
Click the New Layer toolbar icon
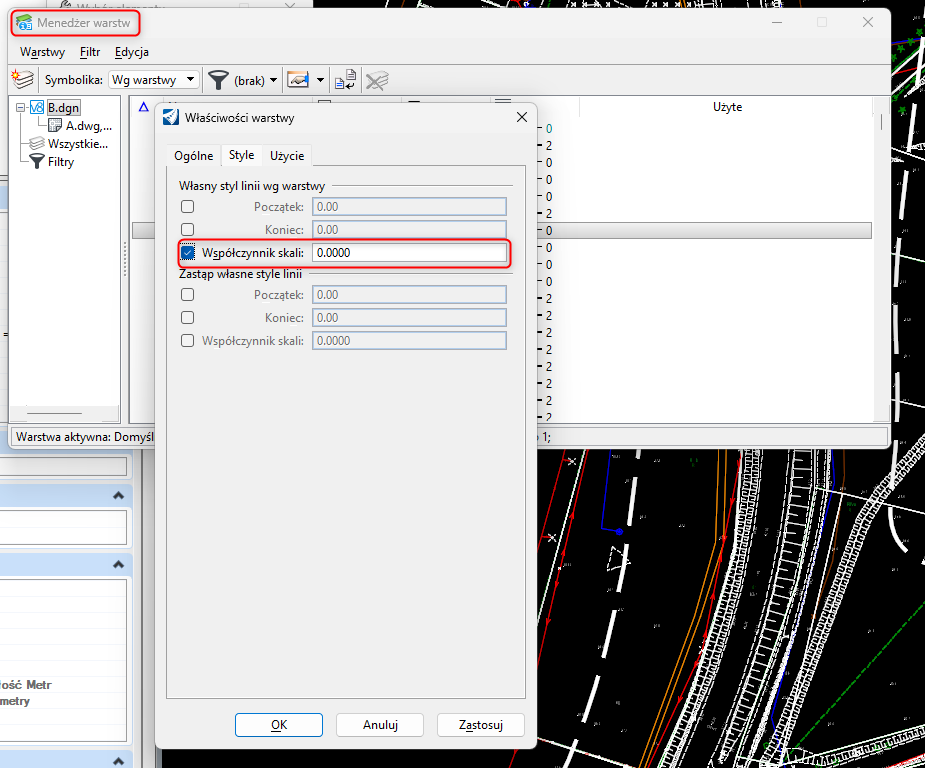click(22, 80)
